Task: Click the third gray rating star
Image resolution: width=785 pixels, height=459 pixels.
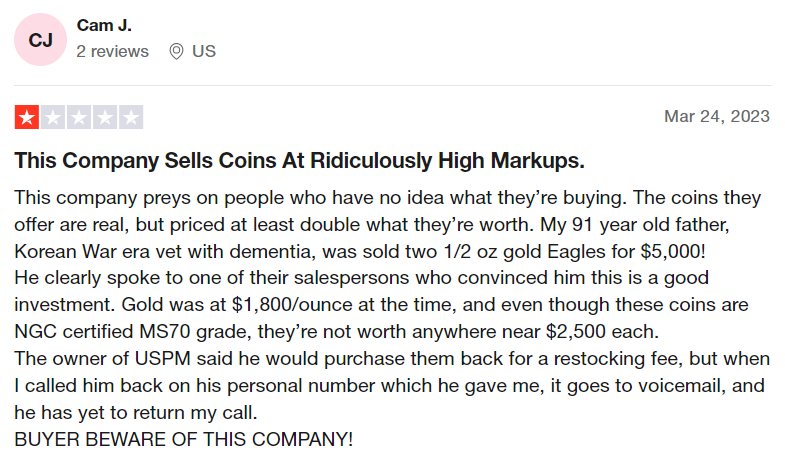Action: pos(79,117)
